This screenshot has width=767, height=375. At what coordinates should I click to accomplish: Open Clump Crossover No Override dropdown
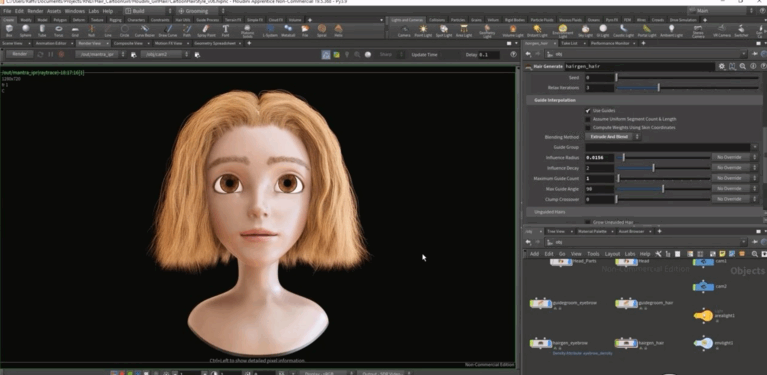735,199
